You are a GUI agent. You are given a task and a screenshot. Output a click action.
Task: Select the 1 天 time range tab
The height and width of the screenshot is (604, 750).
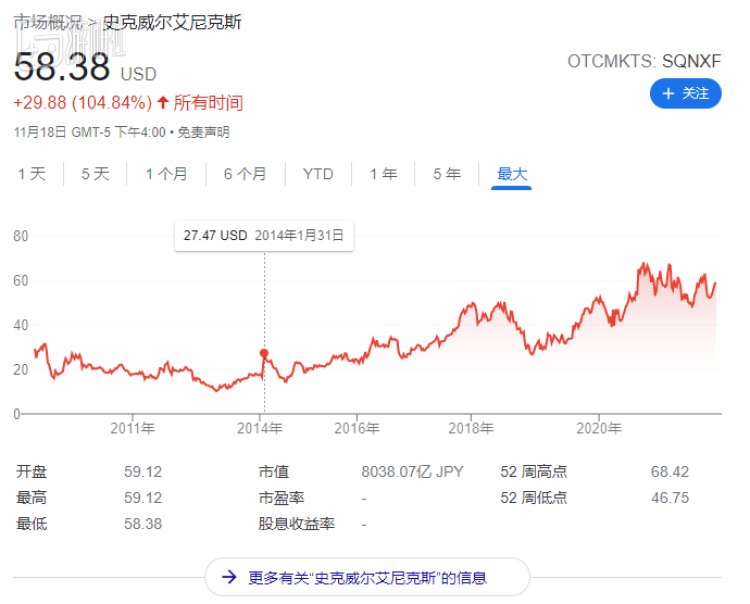point(32,174)
